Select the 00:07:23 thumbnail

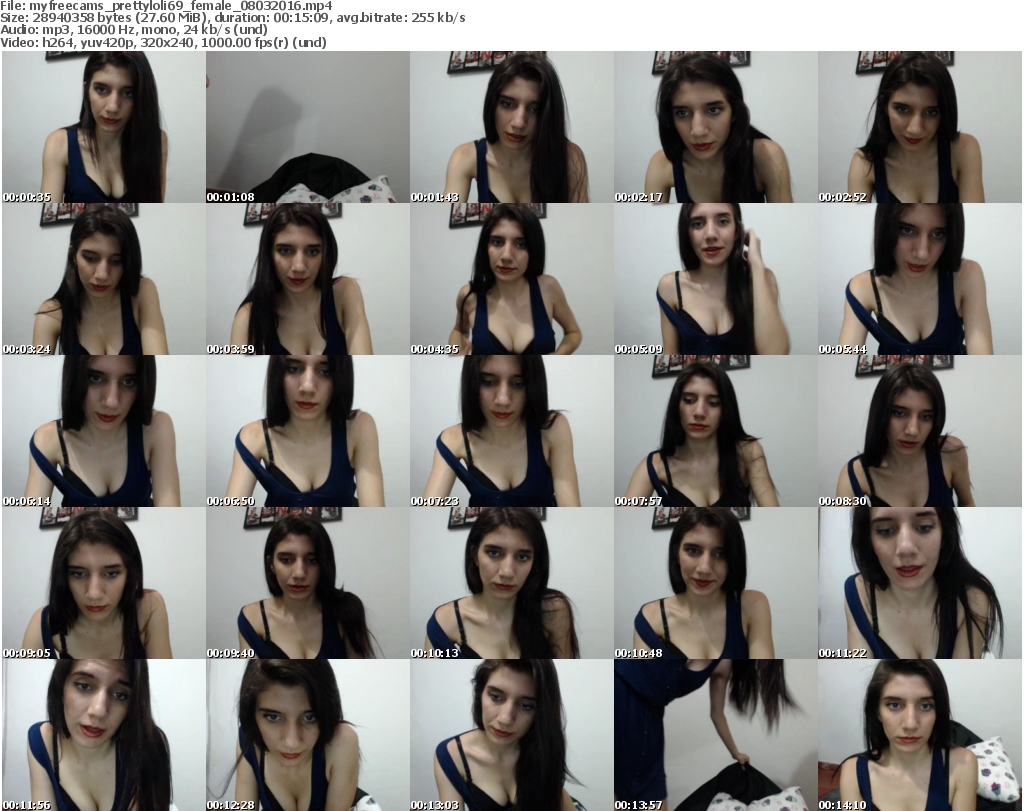click(x=511, y=431)
